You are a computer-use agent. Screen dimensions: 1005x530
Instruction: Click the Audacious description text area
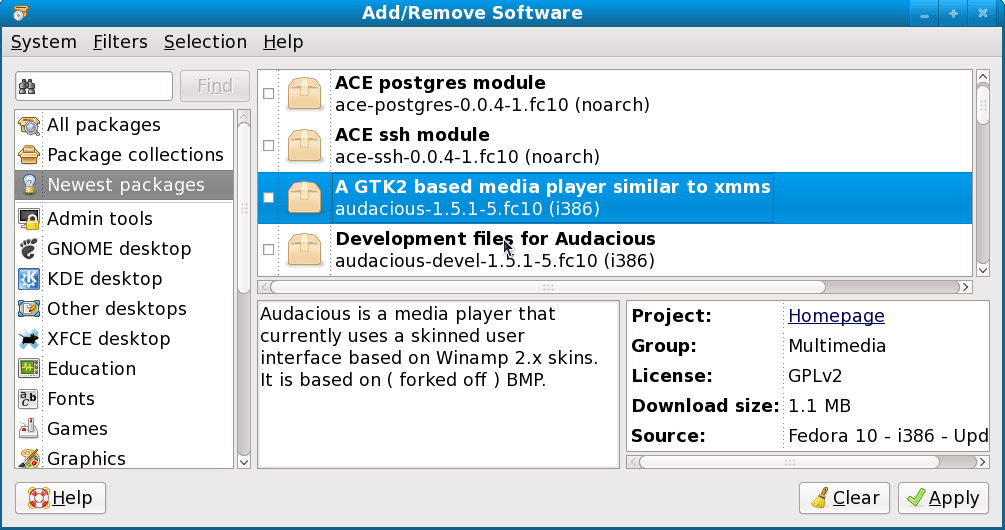click(x=438, y=385)
